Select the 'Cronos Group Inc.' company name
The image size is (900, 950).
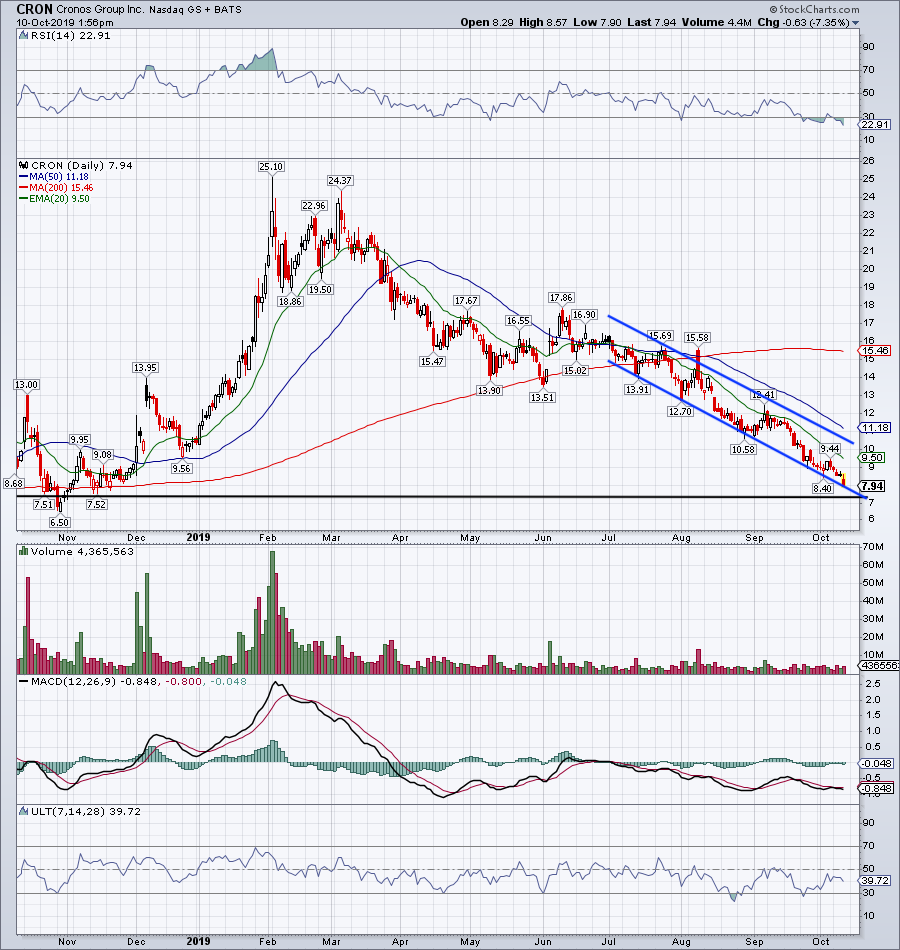(99, 10)
